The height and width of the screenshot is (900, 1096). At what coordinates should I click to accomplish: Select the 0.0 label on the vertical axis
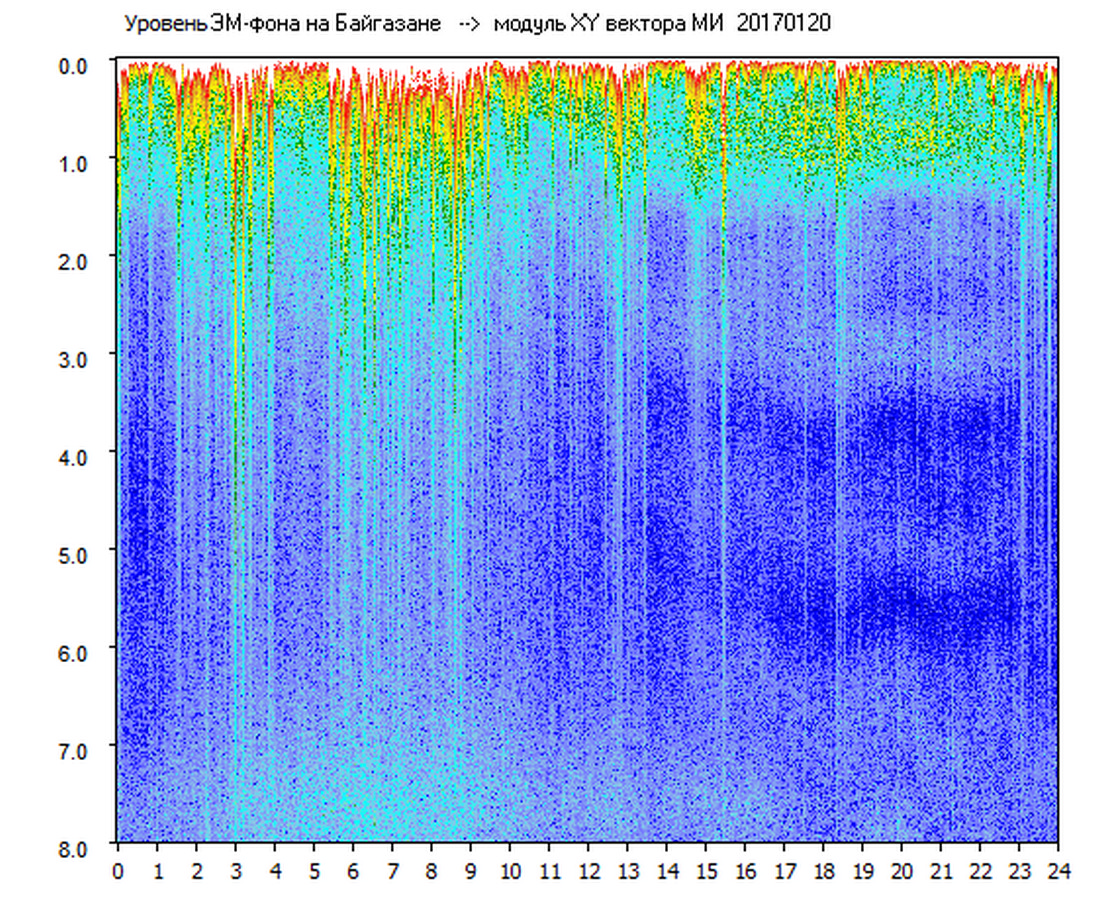pyautogui.click(x=76, y=65)
